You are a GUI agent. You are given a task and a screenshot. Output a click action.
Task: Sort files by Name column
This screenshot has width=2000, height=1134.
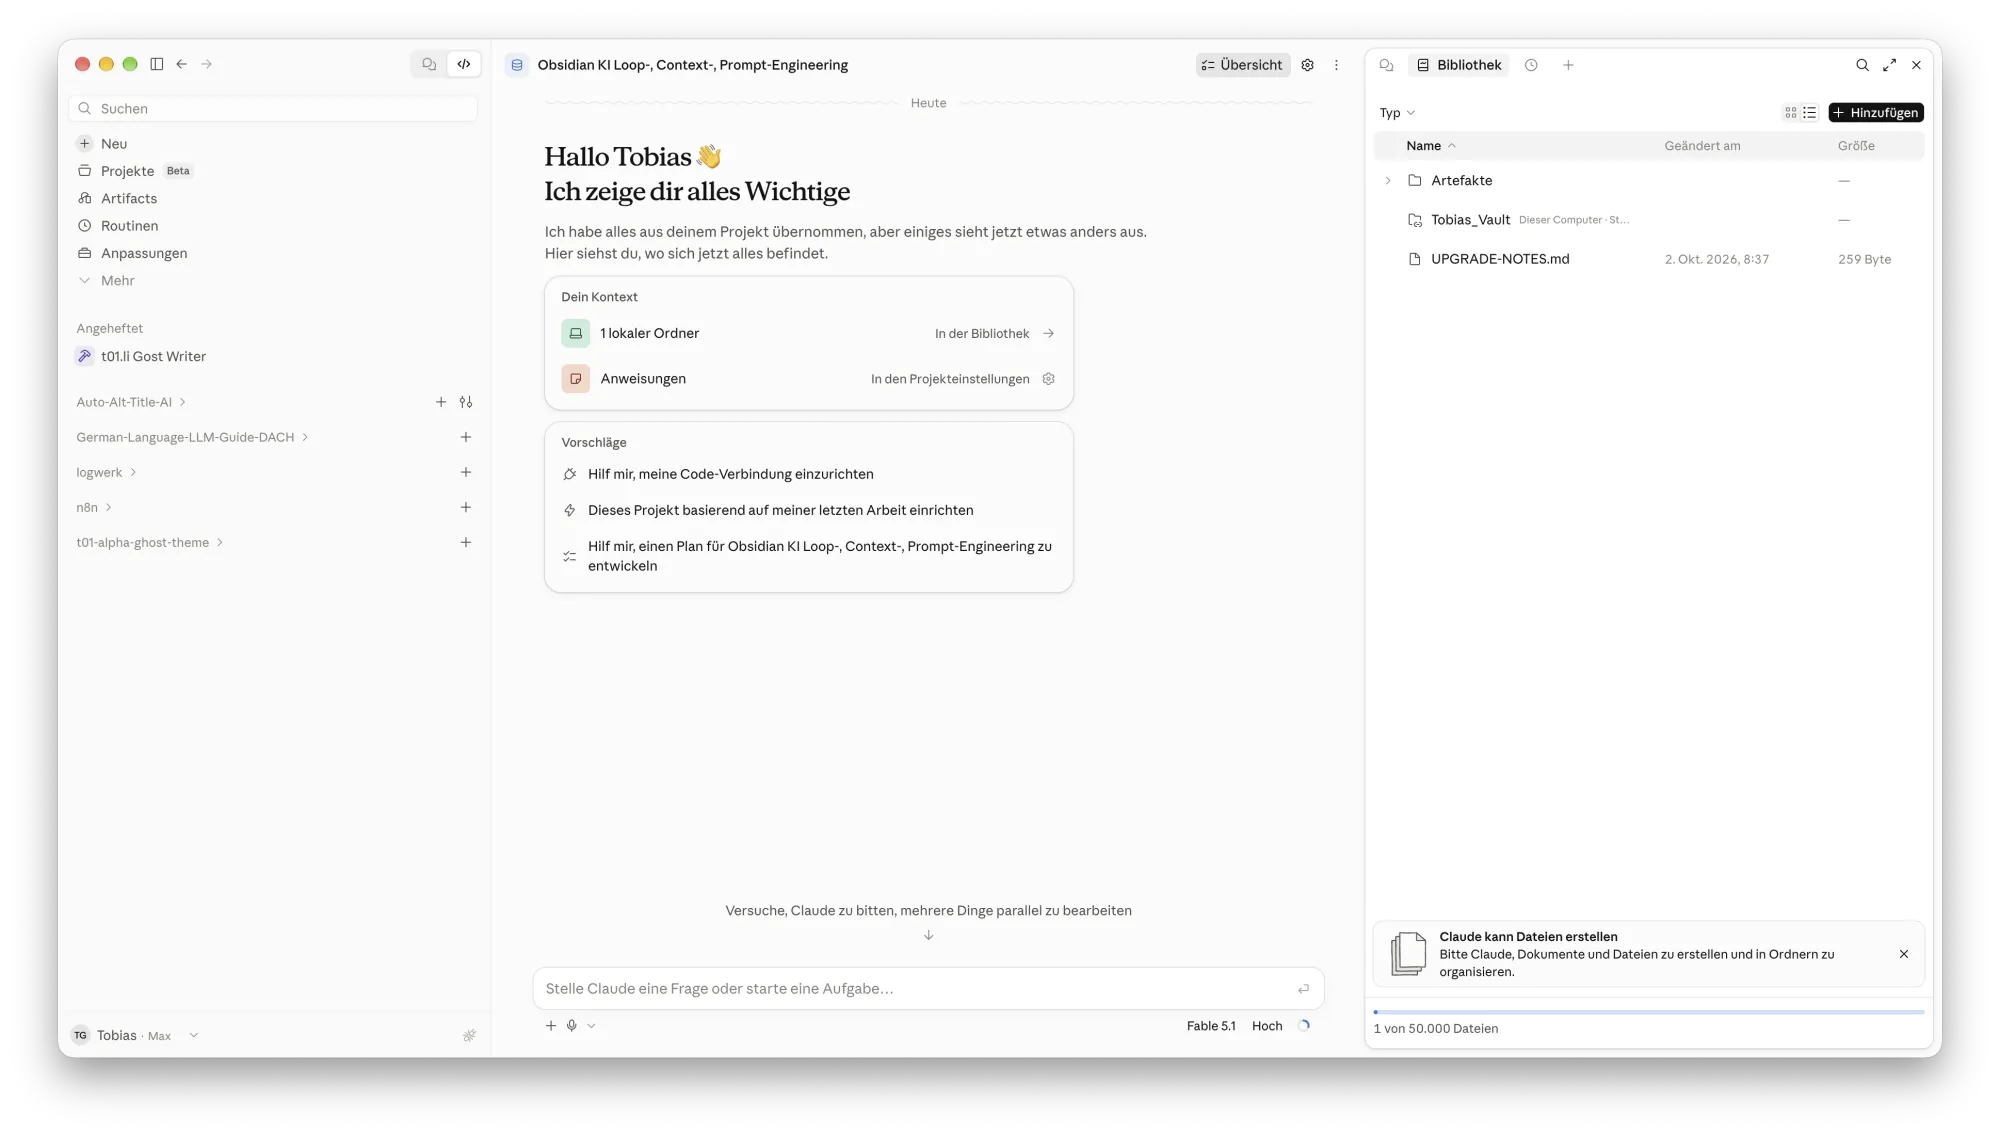point(1430,146)
